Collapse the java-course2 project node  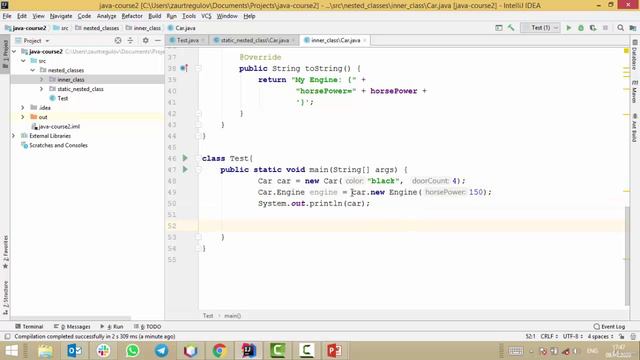14,51
